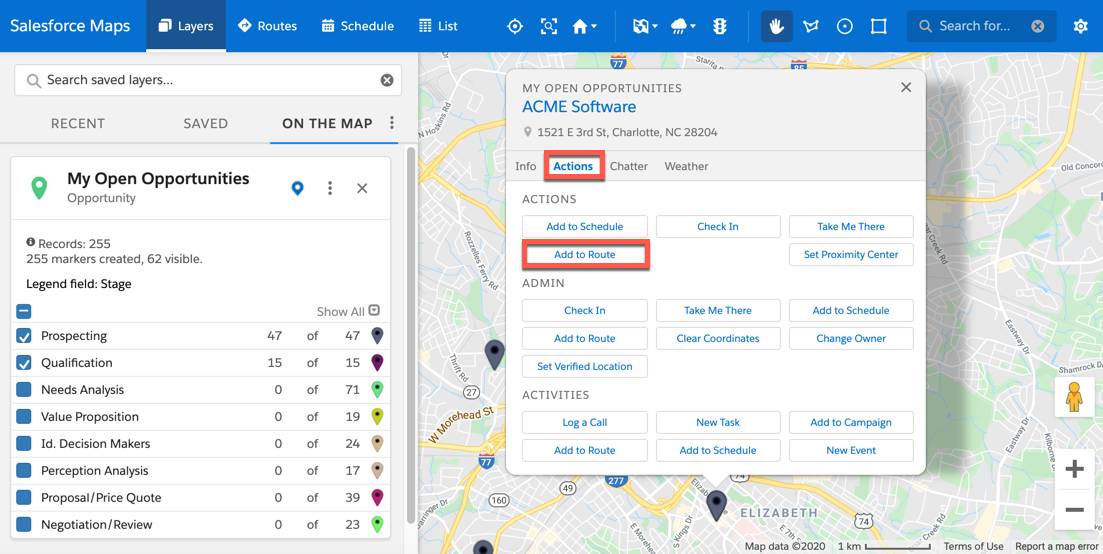This screenshot has width=1103, height=554.
Task: Switch to the Weather tab in popup
Action: click(687, 167)
